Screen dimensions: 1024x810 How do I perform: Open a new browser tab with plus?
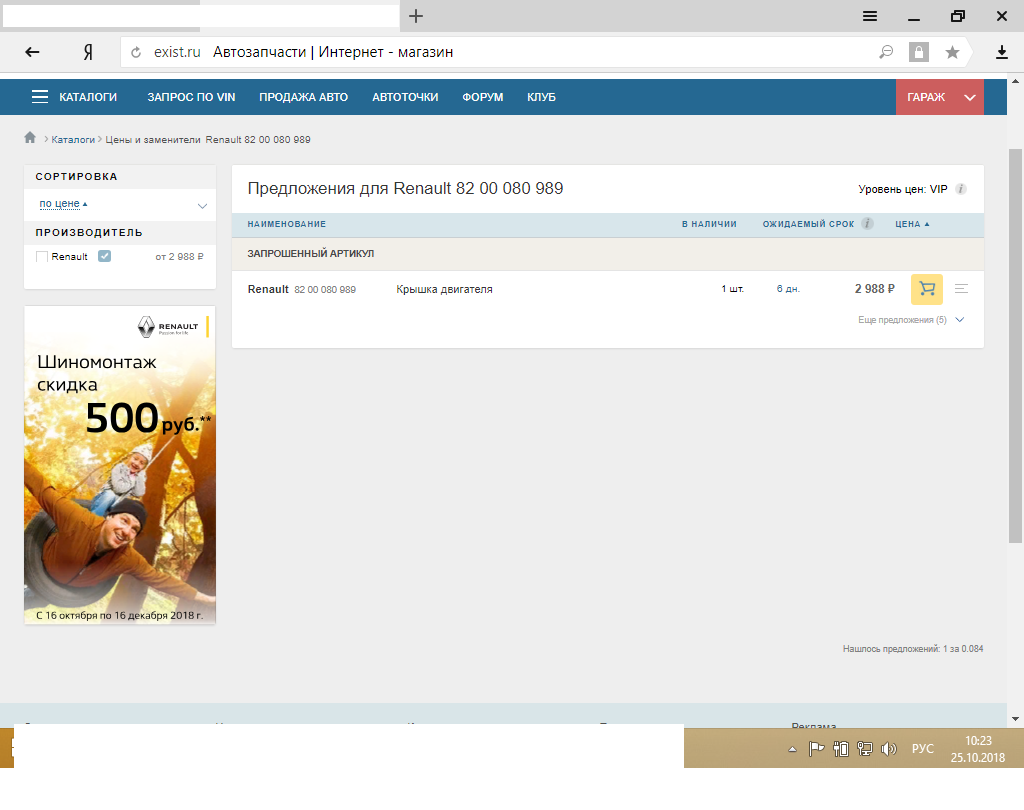416,16
